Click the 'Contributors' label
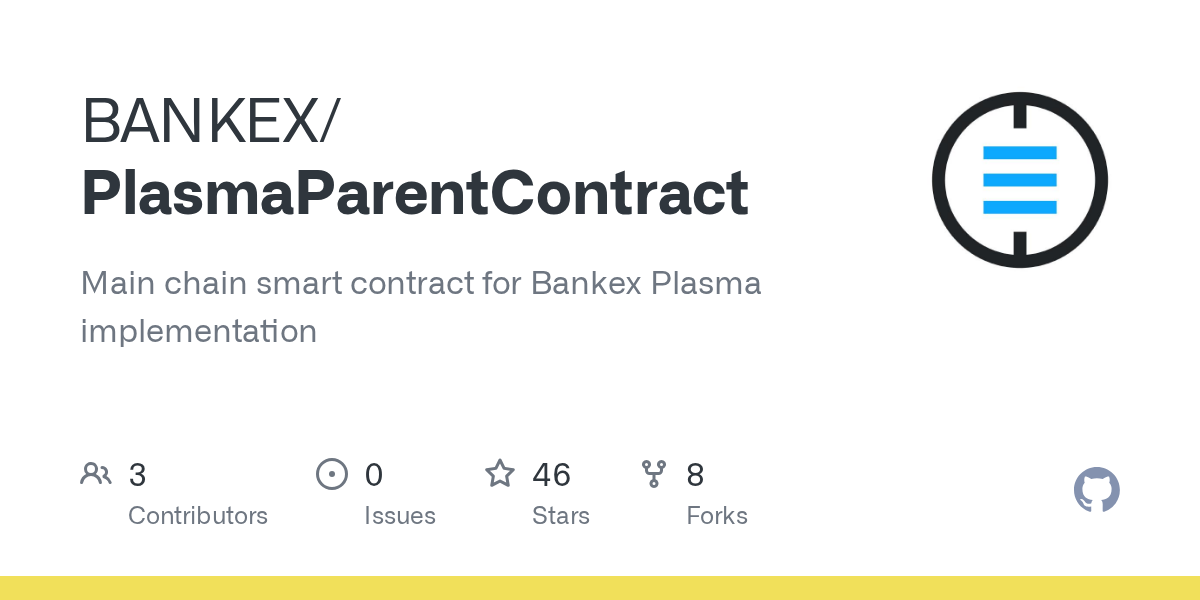 (x=198, y=516)
